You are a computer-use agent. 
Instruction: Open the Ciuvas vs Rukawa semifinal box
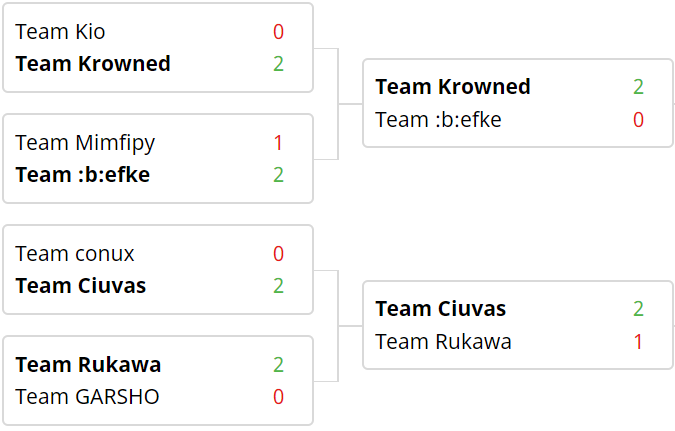point(518,326)
